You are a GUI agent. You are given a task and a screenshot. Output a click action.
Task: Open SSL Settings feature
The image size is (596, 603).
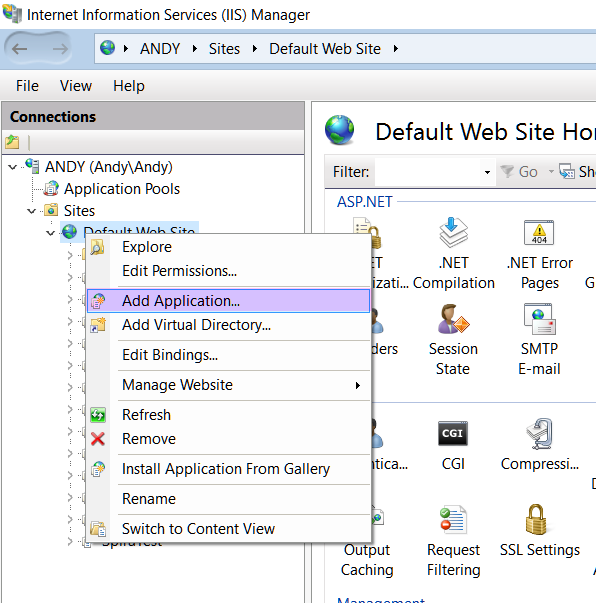[539, 531]
